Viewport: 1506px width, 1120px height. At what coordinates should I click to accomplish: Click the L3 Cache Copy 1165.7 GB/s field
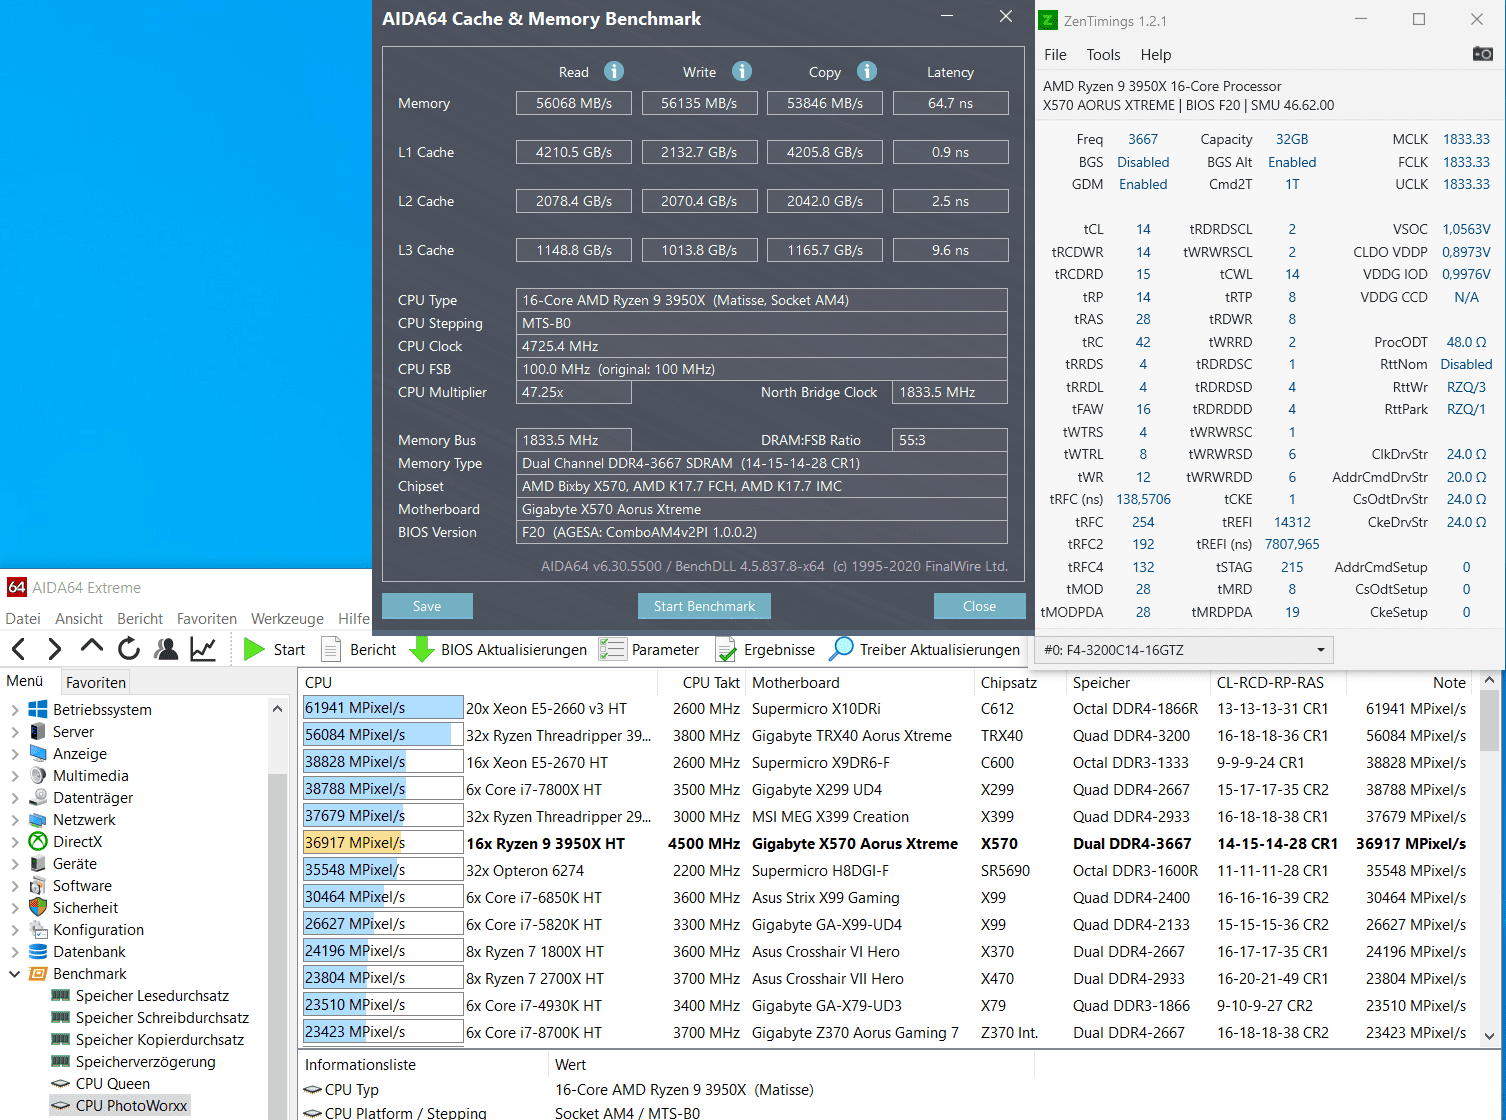tap(825, 250)
